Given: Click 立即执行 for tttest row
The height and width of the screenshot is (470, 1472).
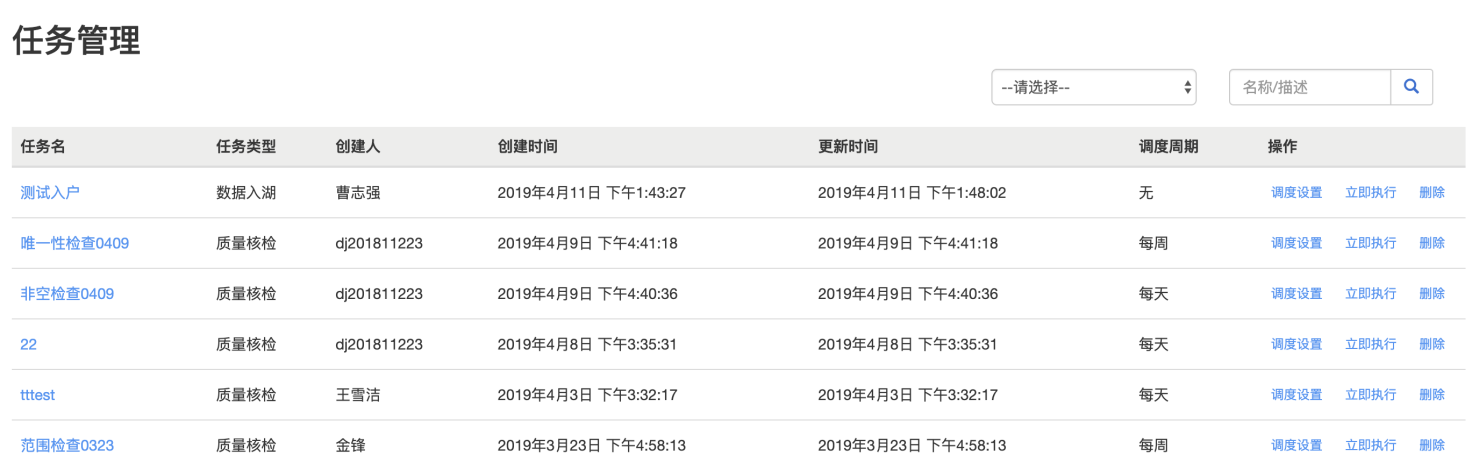Looking at the screenshot, I should [x=1371, y=395].
